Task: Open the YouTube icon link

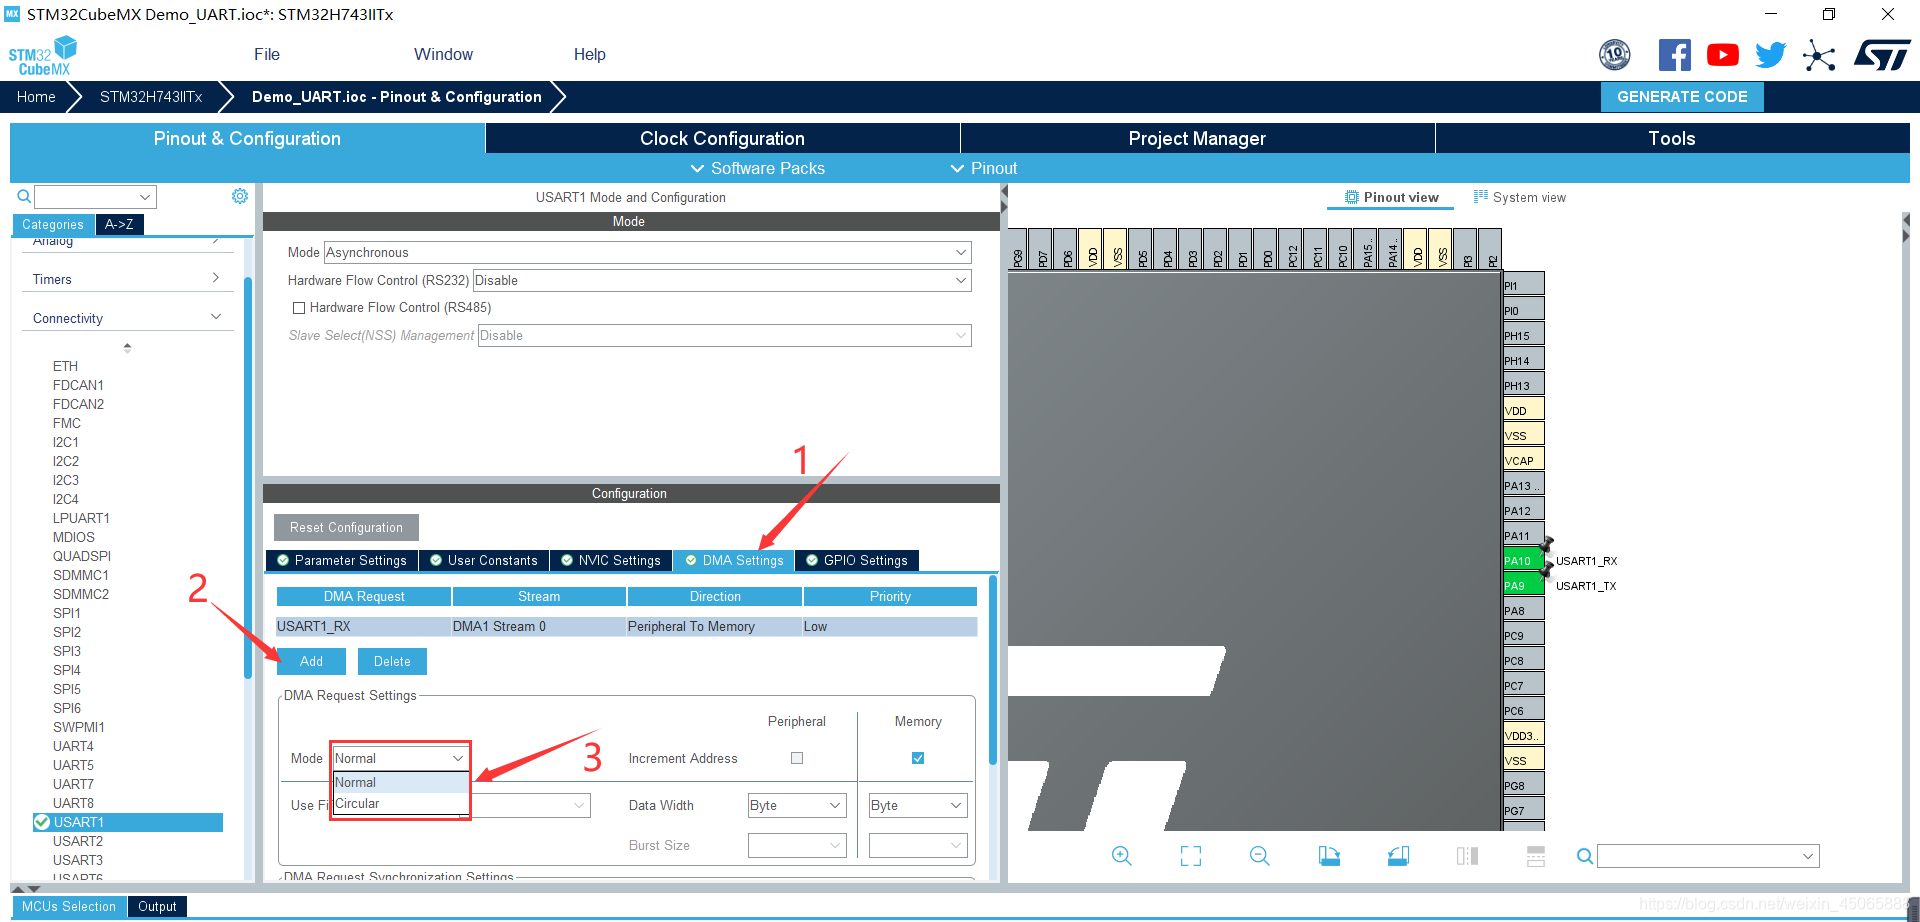Action: point(1722,55)
